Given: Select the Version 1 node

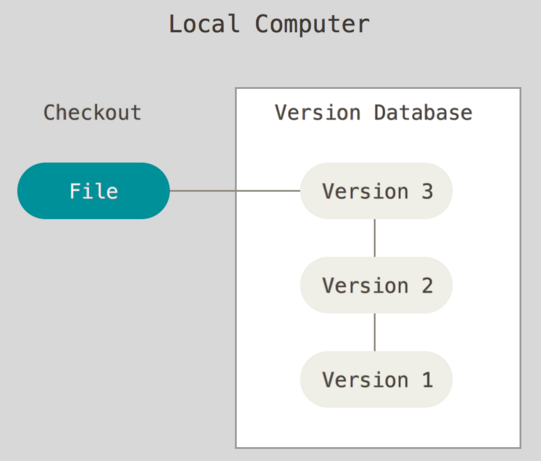Looking at the screenshot, I should pyautogui.click(x=376, y=379).
